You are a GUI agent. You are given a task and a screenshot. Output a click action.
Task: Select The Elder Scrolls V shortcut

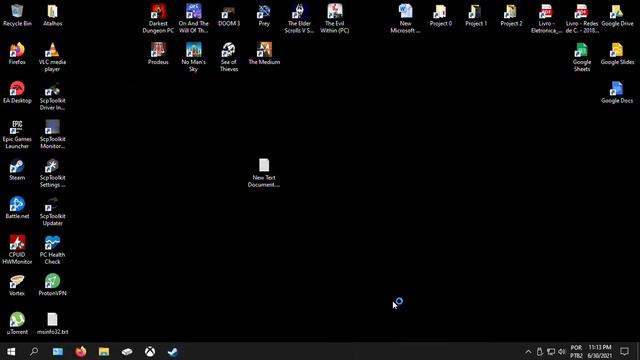click(299, 19)
